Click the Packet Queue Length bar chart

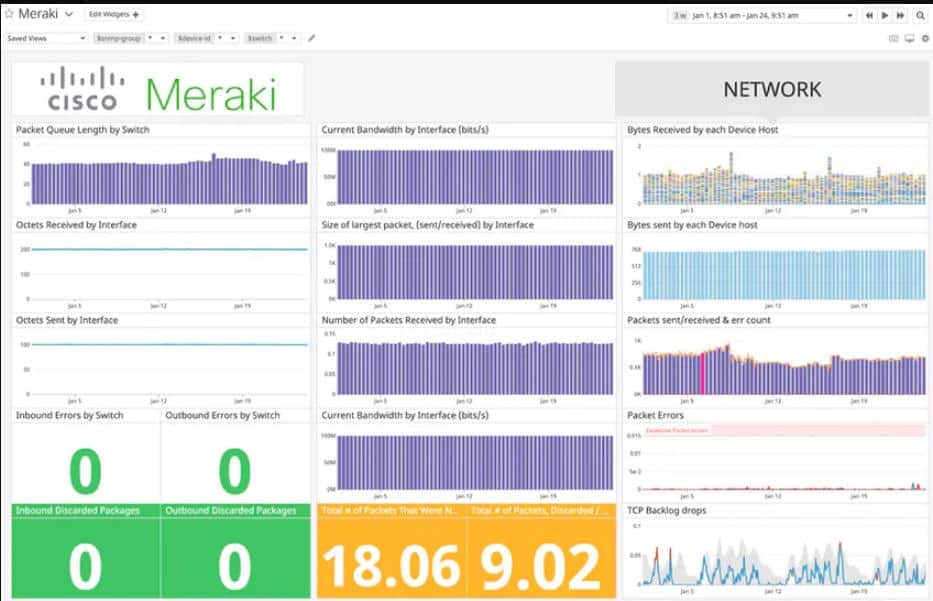click(x=170, y=179)
